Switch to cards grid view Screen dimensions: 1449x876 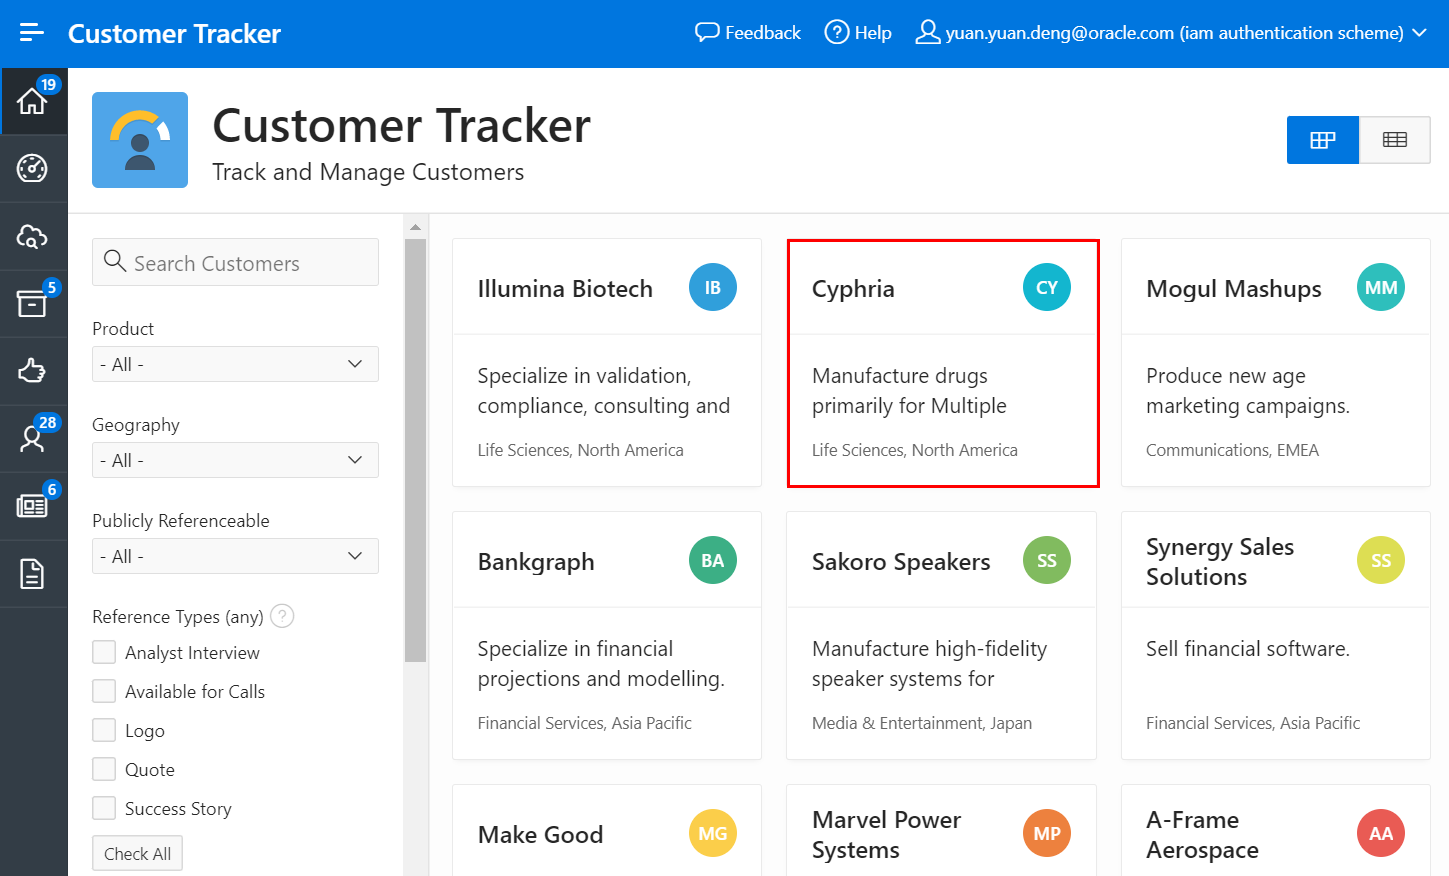(1323, 140)
